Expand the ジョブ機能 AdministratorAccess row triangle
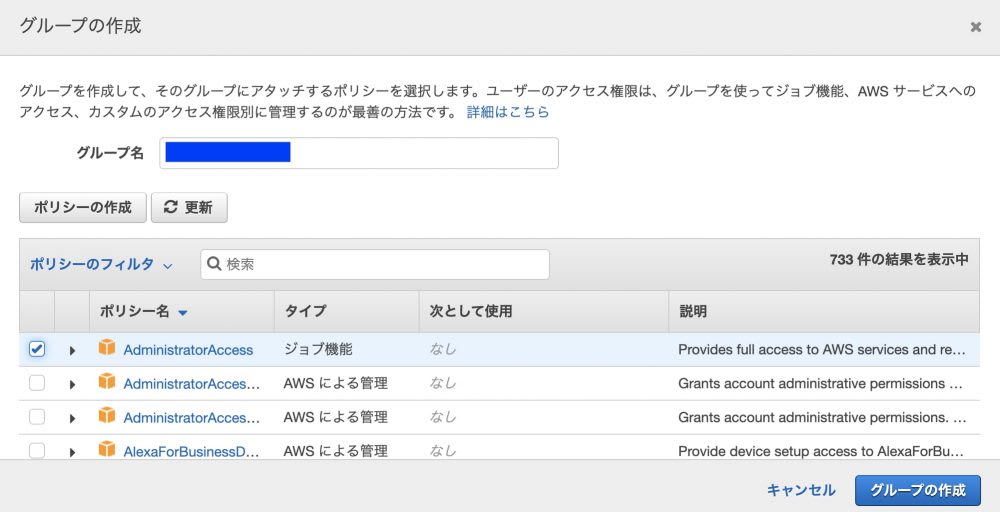Viewport: 1000px width, 512px height. [x=72, y=350]
